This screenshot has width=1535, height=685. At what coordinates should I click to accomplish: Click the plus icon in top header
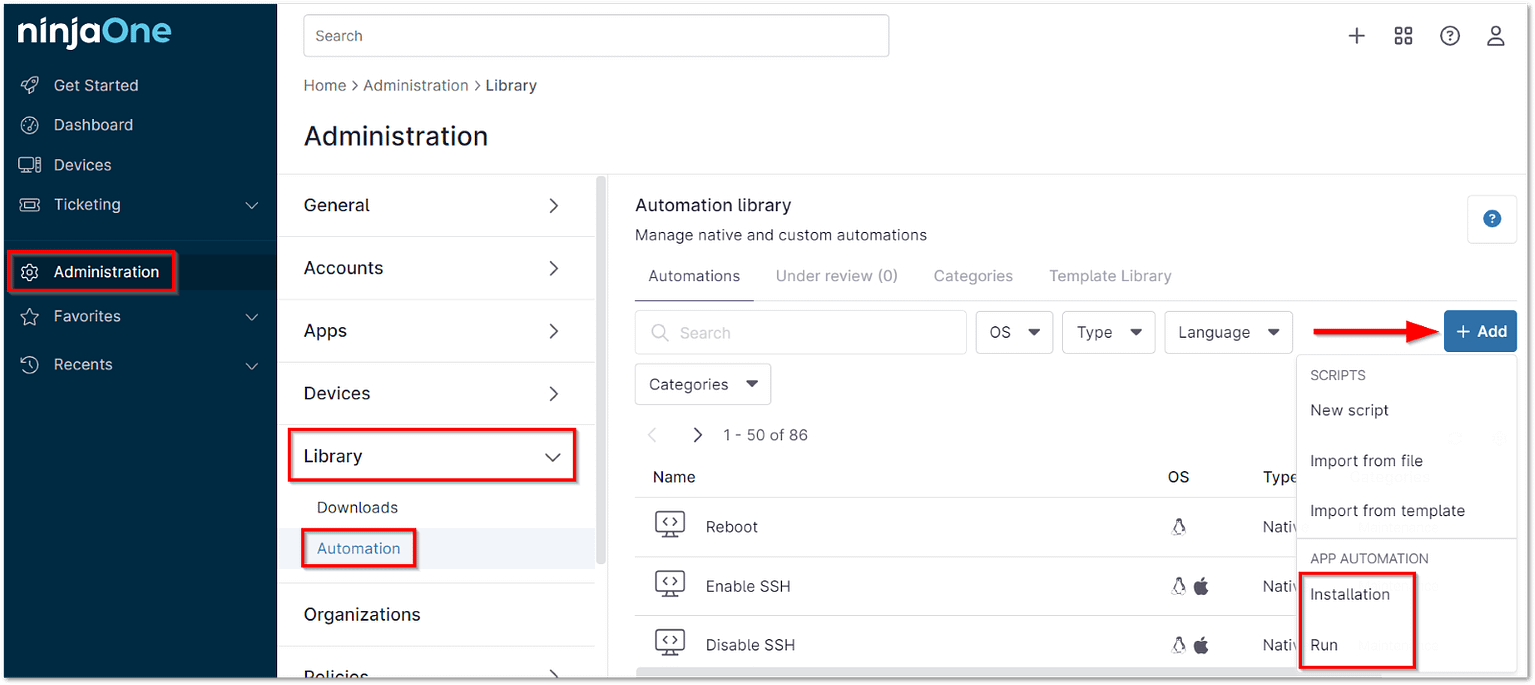1356,36
